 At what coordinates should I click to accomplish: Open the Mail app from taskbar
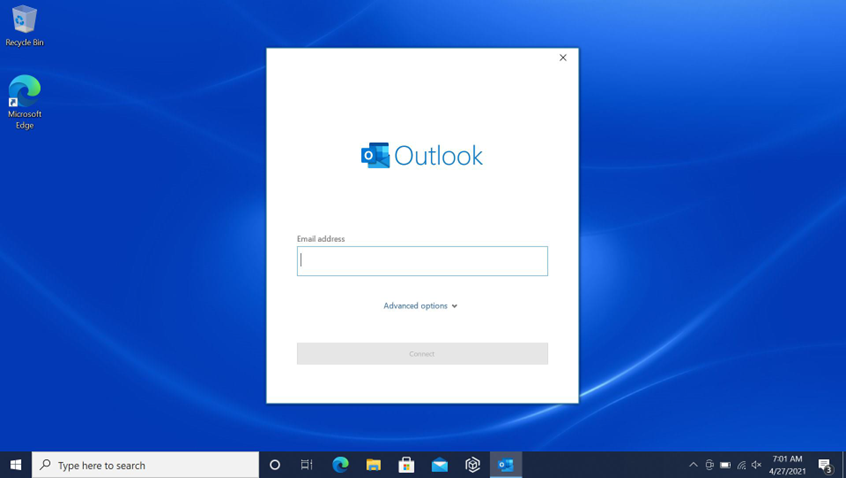[x=439, y=465]
